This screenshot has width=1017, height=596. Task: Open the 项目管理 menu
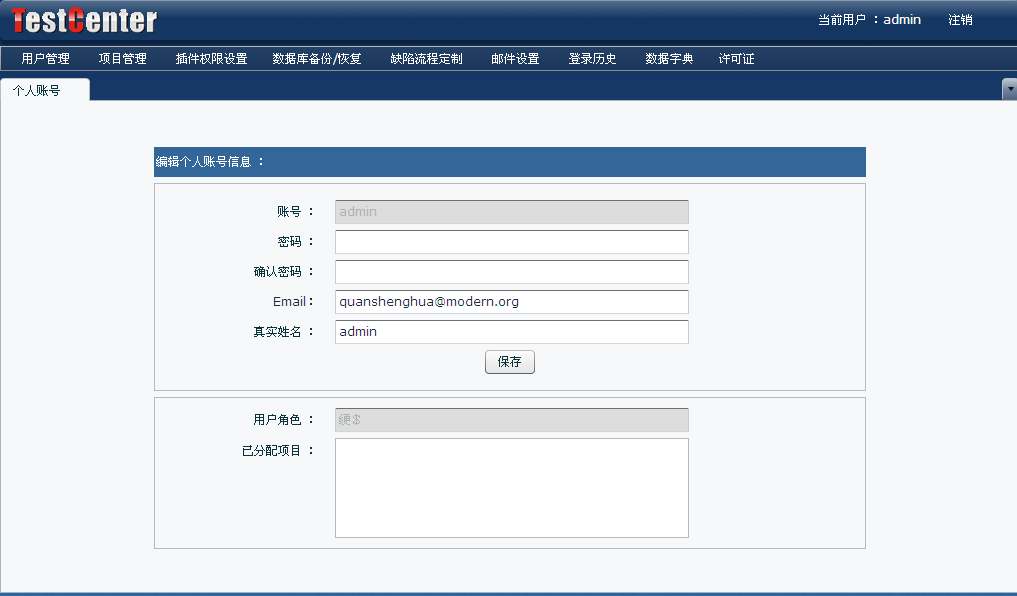[x=122, y=59]
